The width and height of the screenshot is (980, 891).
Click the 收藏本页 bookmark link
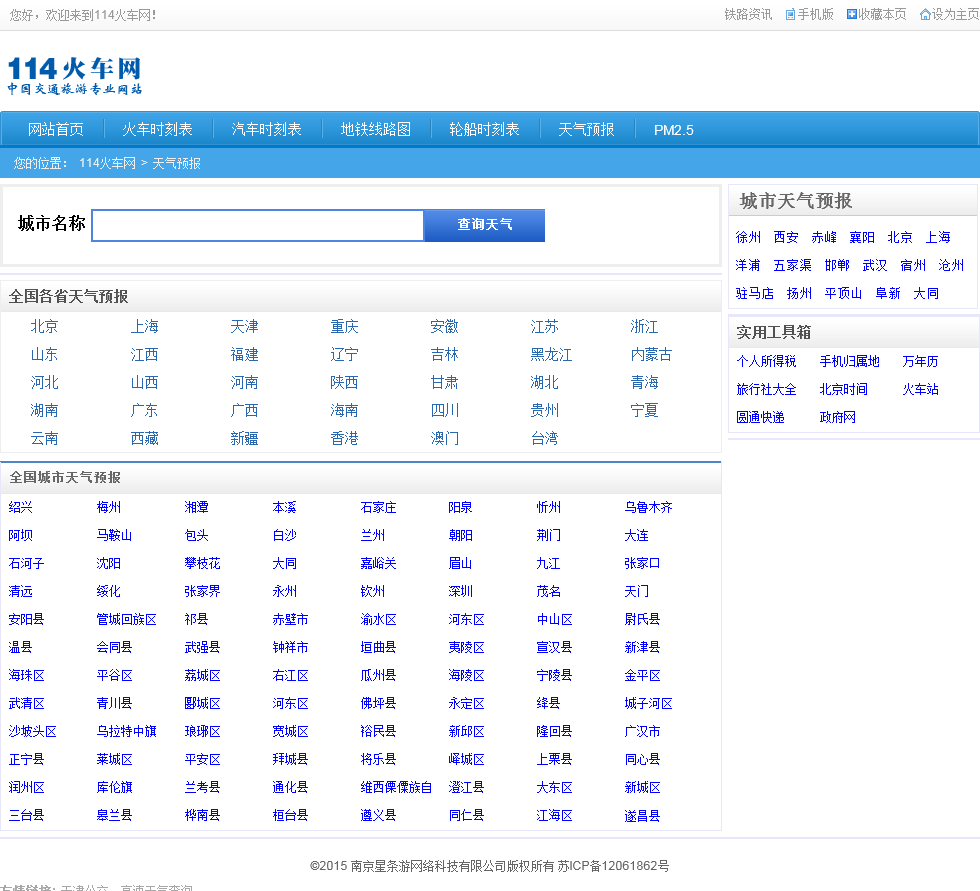pos(876,14)
